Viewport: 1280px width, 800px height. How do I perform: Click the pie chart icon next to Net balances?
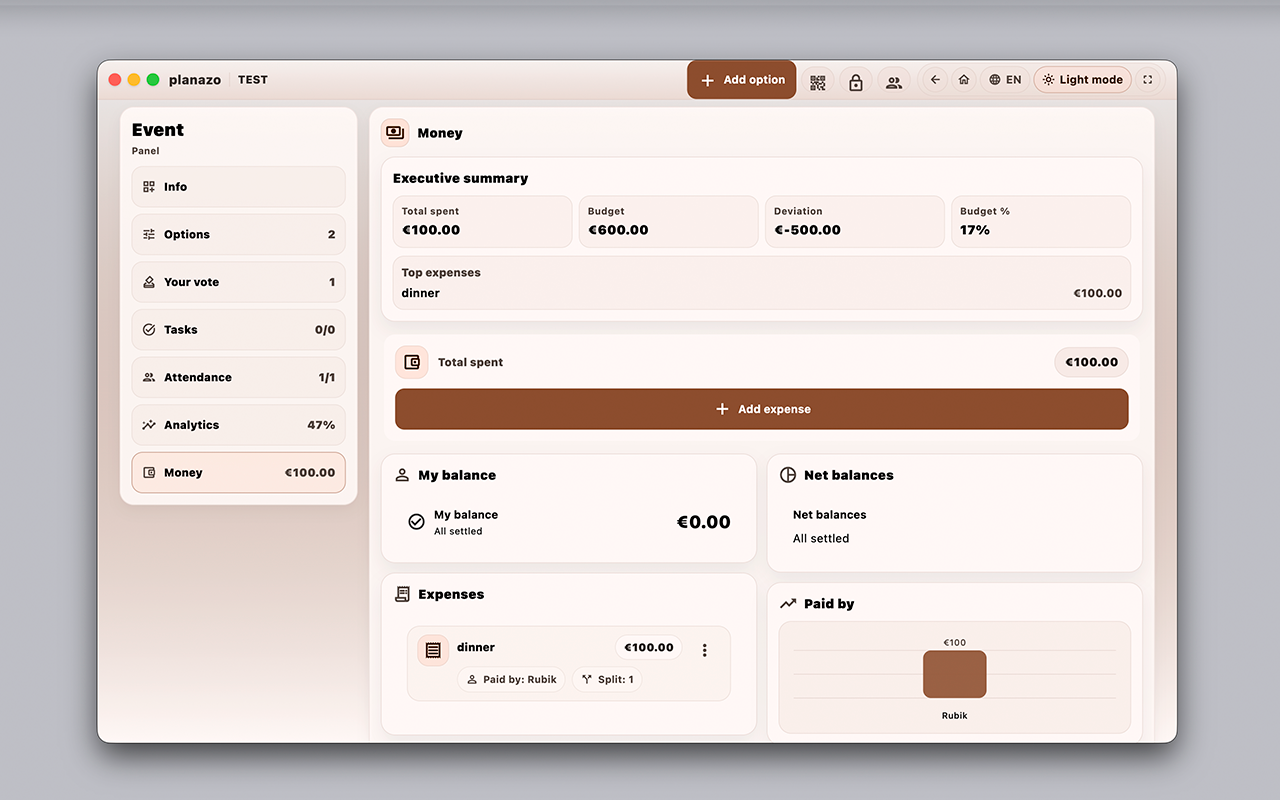point(788,475)
